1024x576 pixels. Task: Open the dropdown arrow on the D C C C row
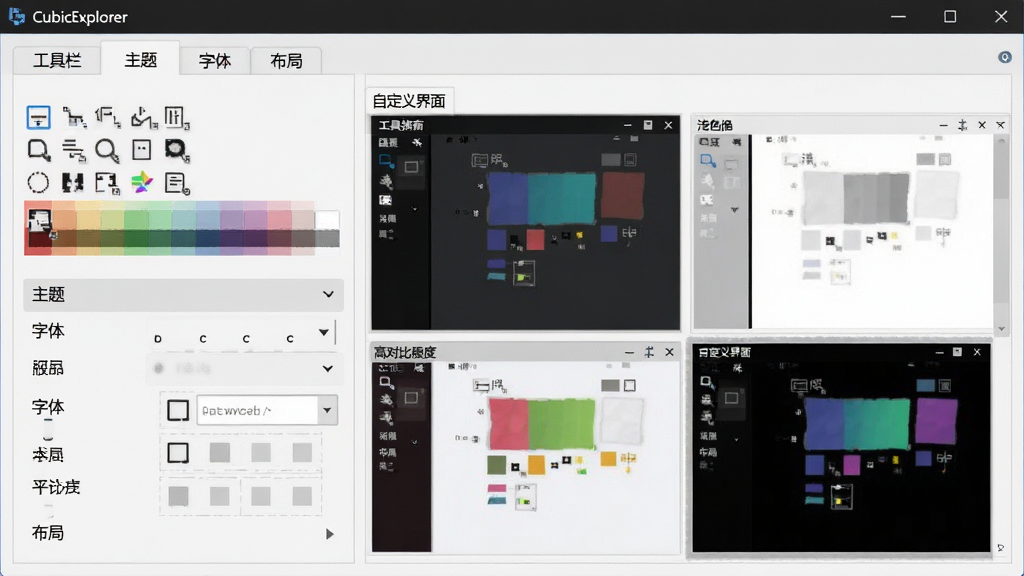click(323, 332)
